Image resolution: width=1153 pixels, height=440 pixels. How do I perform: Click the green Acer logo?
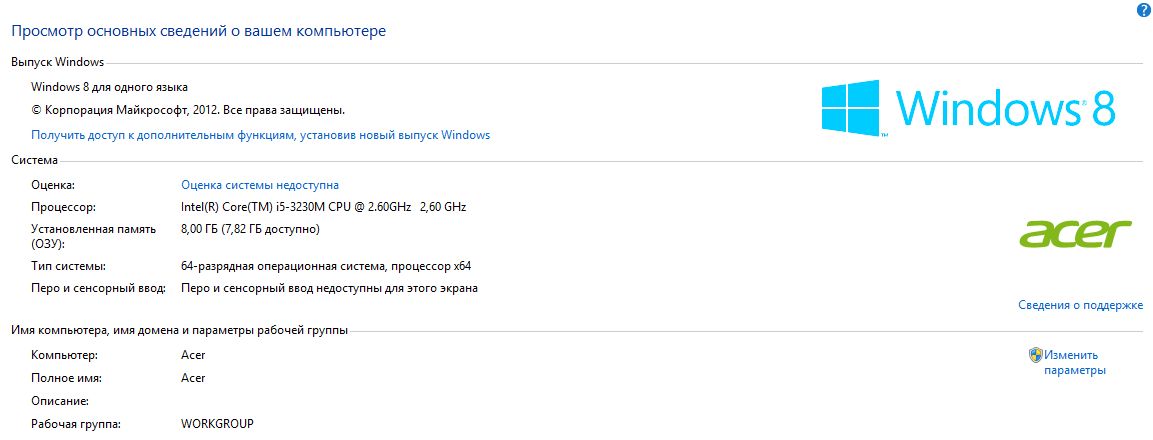[x=1075, y=234]
